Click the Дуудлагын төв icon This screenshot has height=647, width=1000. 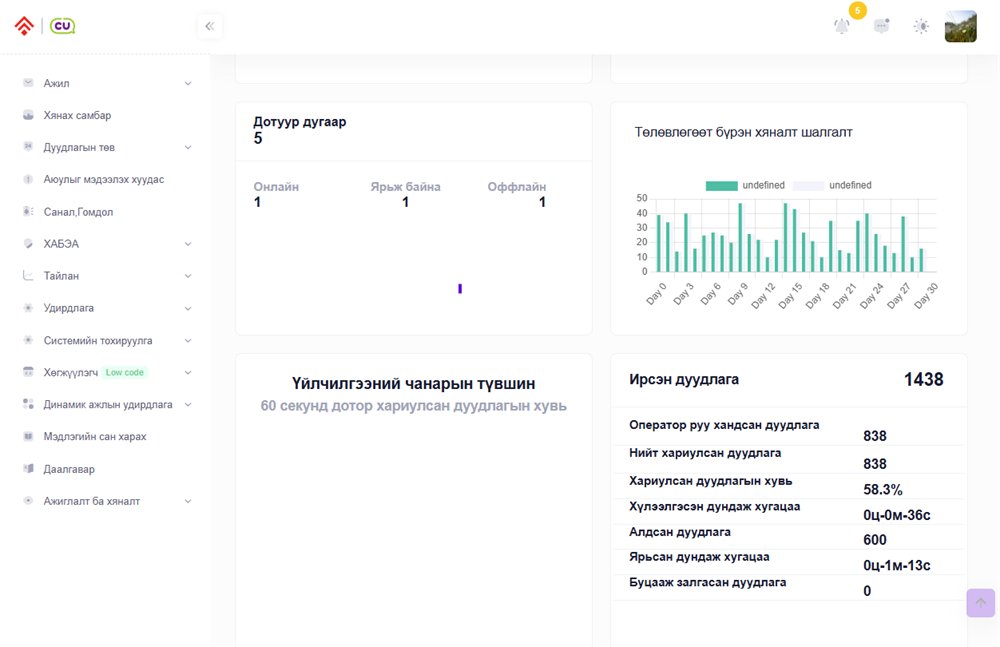coord(28,147)
